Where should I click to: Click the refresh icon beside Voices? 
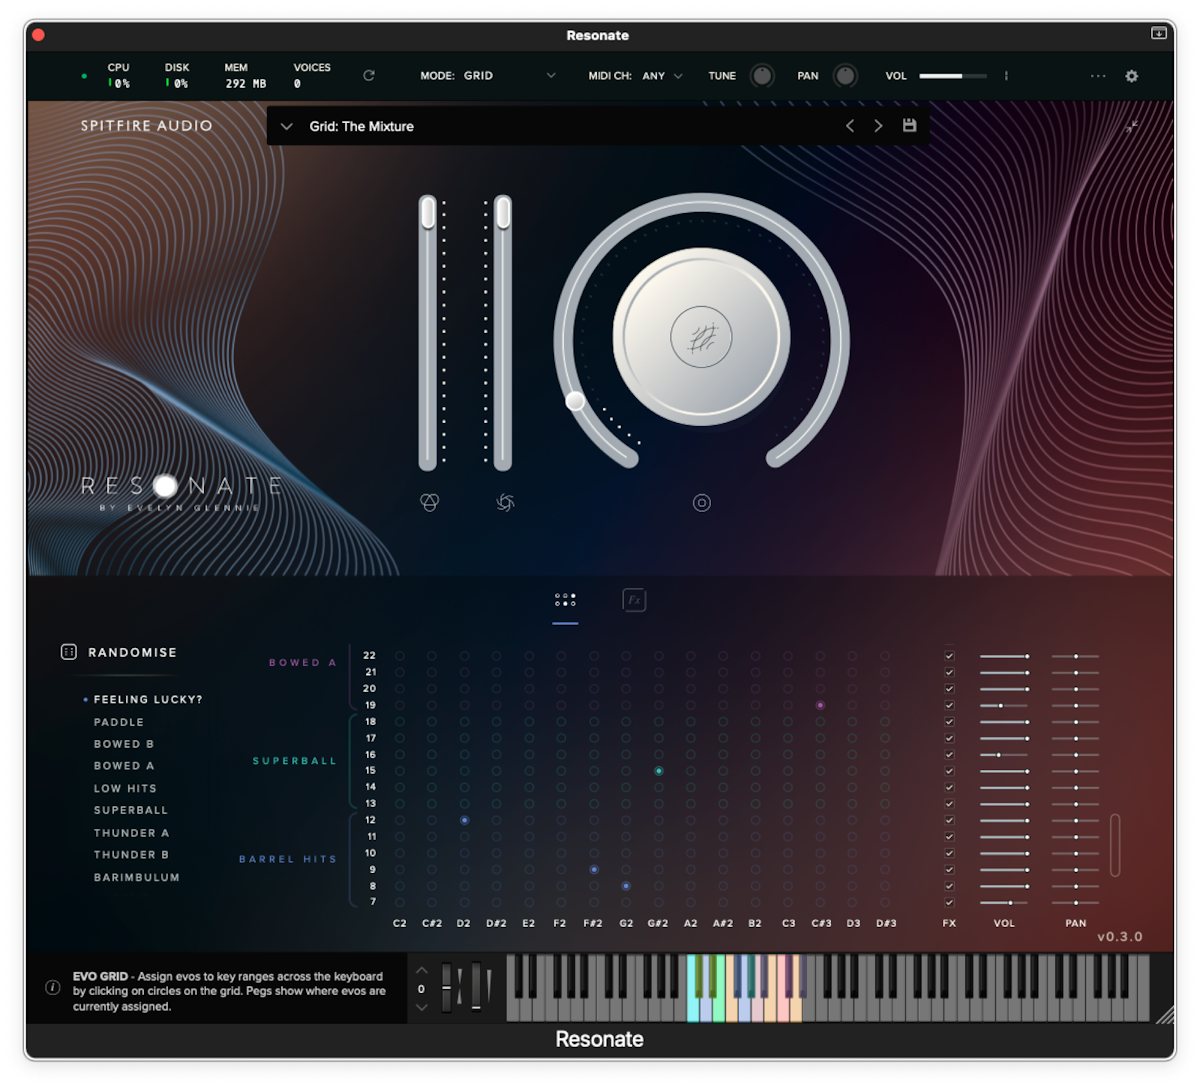(369, 76)
